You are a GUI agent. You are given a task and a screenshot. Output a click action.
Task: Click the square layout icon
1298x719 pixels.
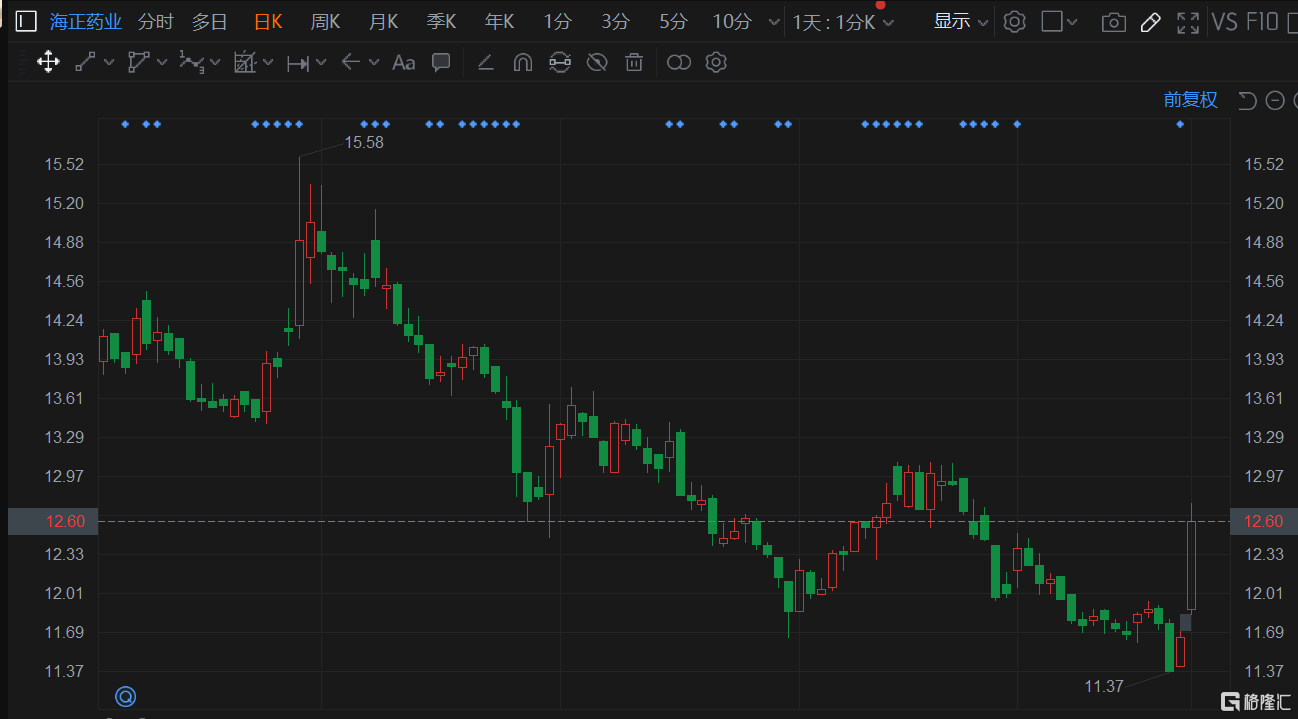pos(1052,22)
